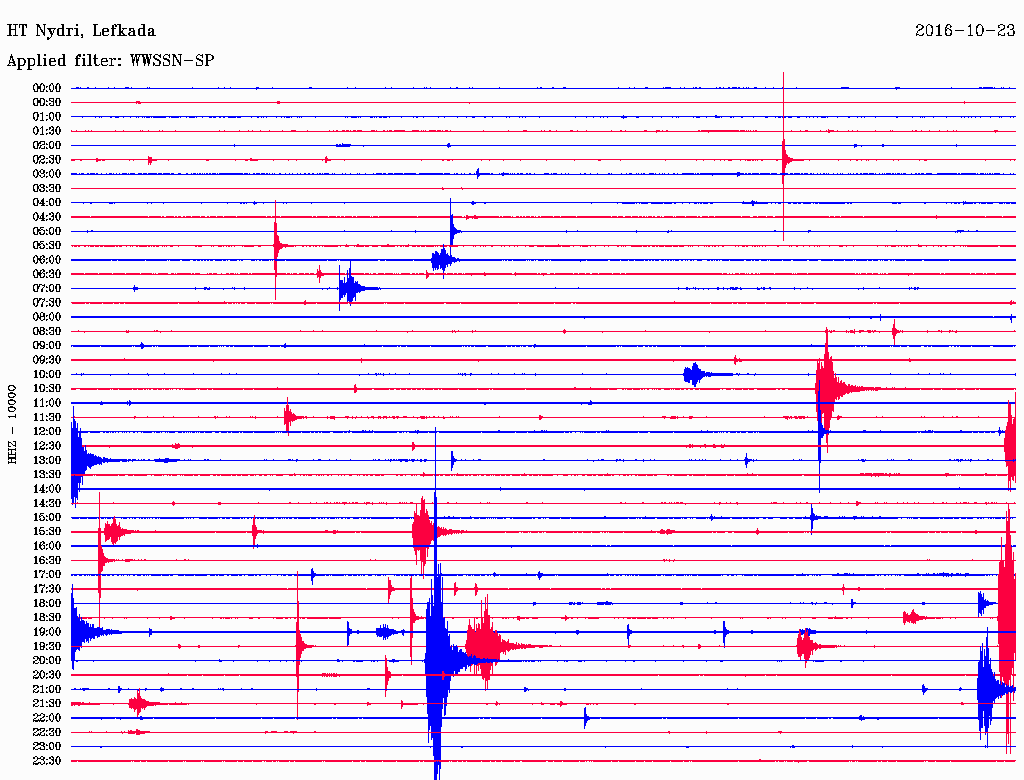
Task: Click the 02:30 time label
Action: click(x=47, y=160)
